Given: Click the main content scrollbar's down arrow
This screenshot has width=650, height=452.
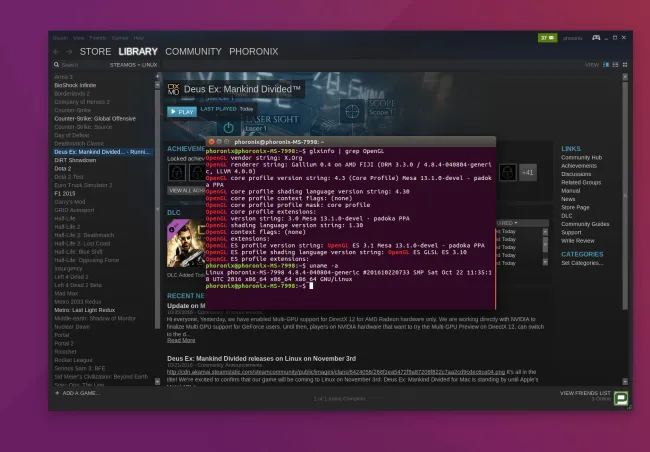Looking at the screenshot, I should [x=625, y=382].
